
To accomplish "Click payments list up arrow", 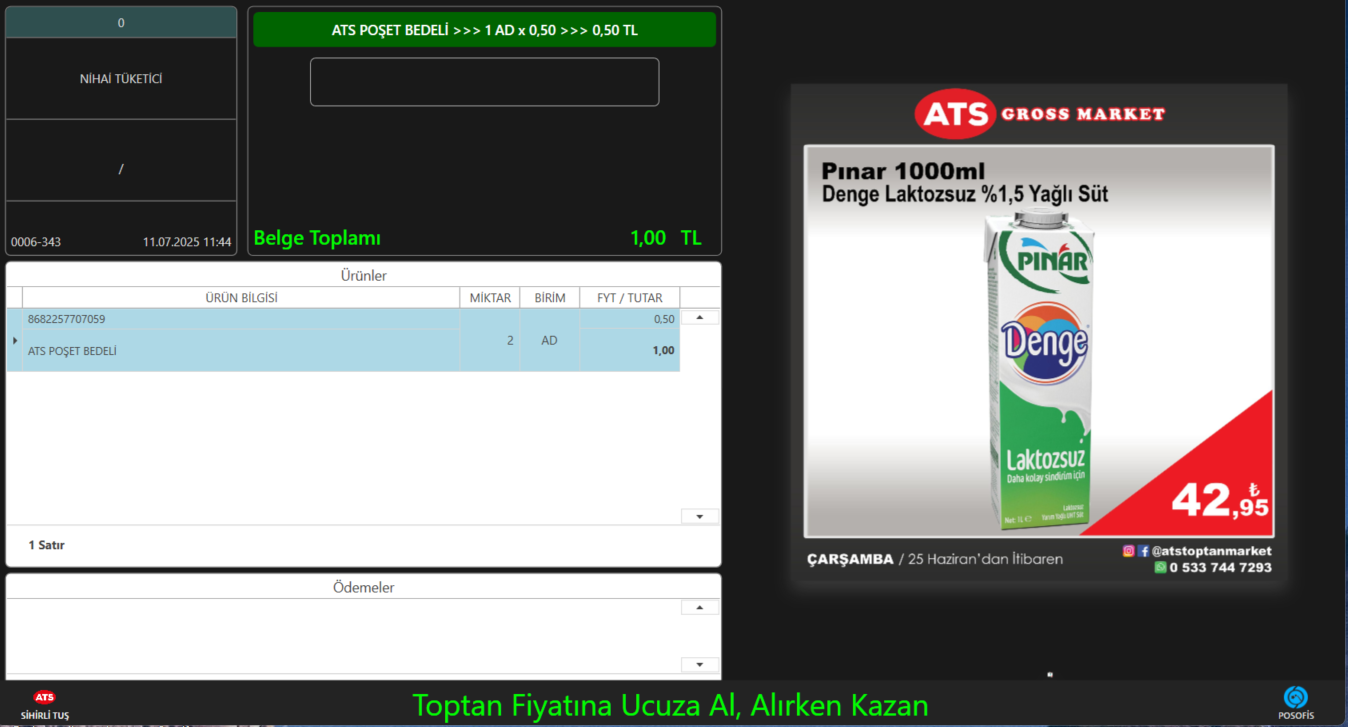I will [x=700, y=607].
